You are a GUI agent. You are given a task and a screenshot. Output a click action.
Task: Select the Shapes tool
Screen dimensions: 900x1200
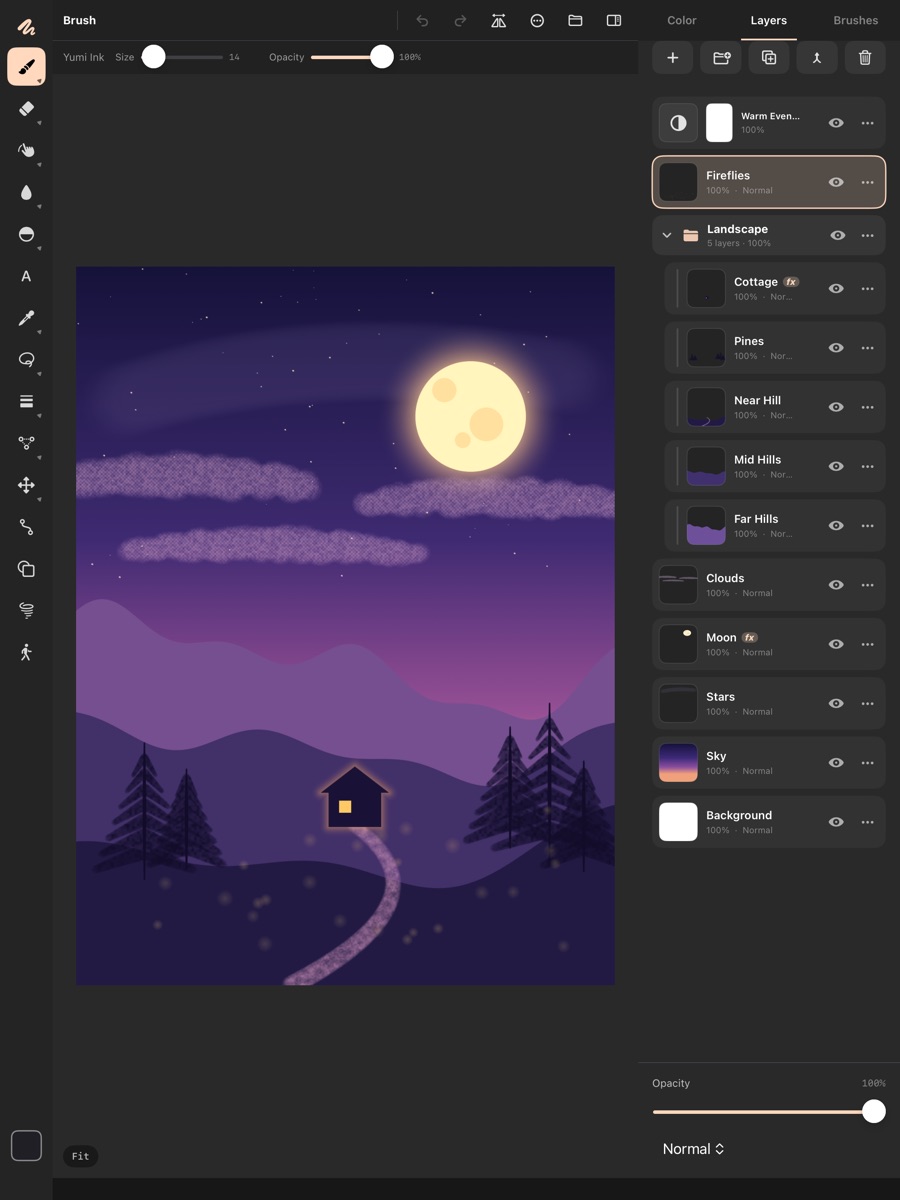[x=26, y=569]
